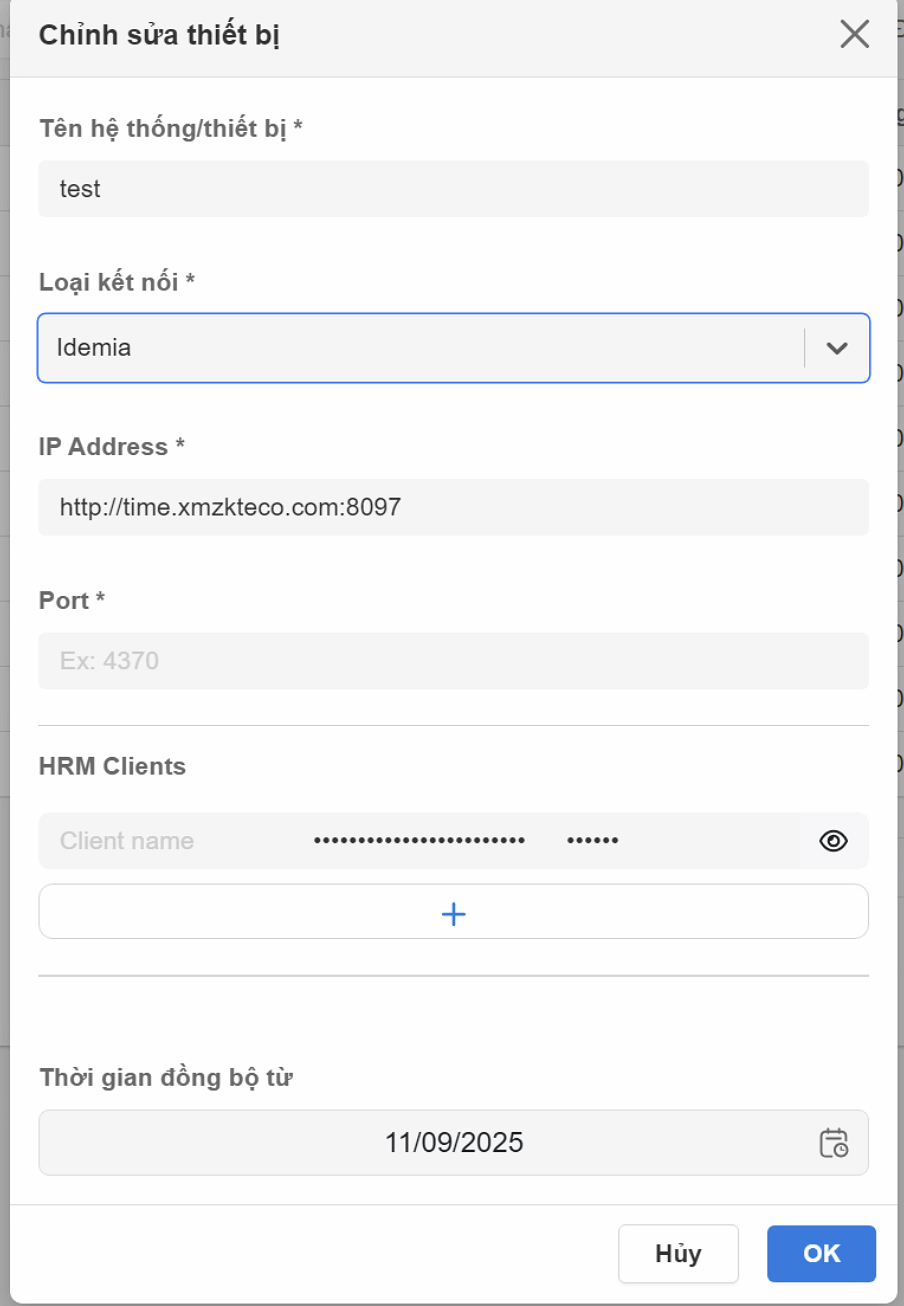Click the Loại kết nối label
This screenshot has width=904, height=1306.
pos(116,282)
